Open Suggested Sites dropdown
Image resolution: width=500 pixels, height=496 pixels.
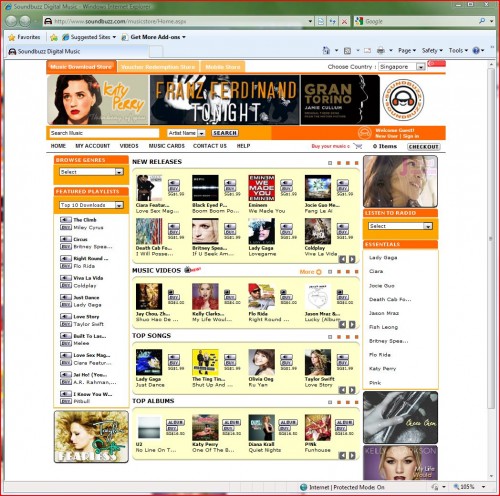89,37
